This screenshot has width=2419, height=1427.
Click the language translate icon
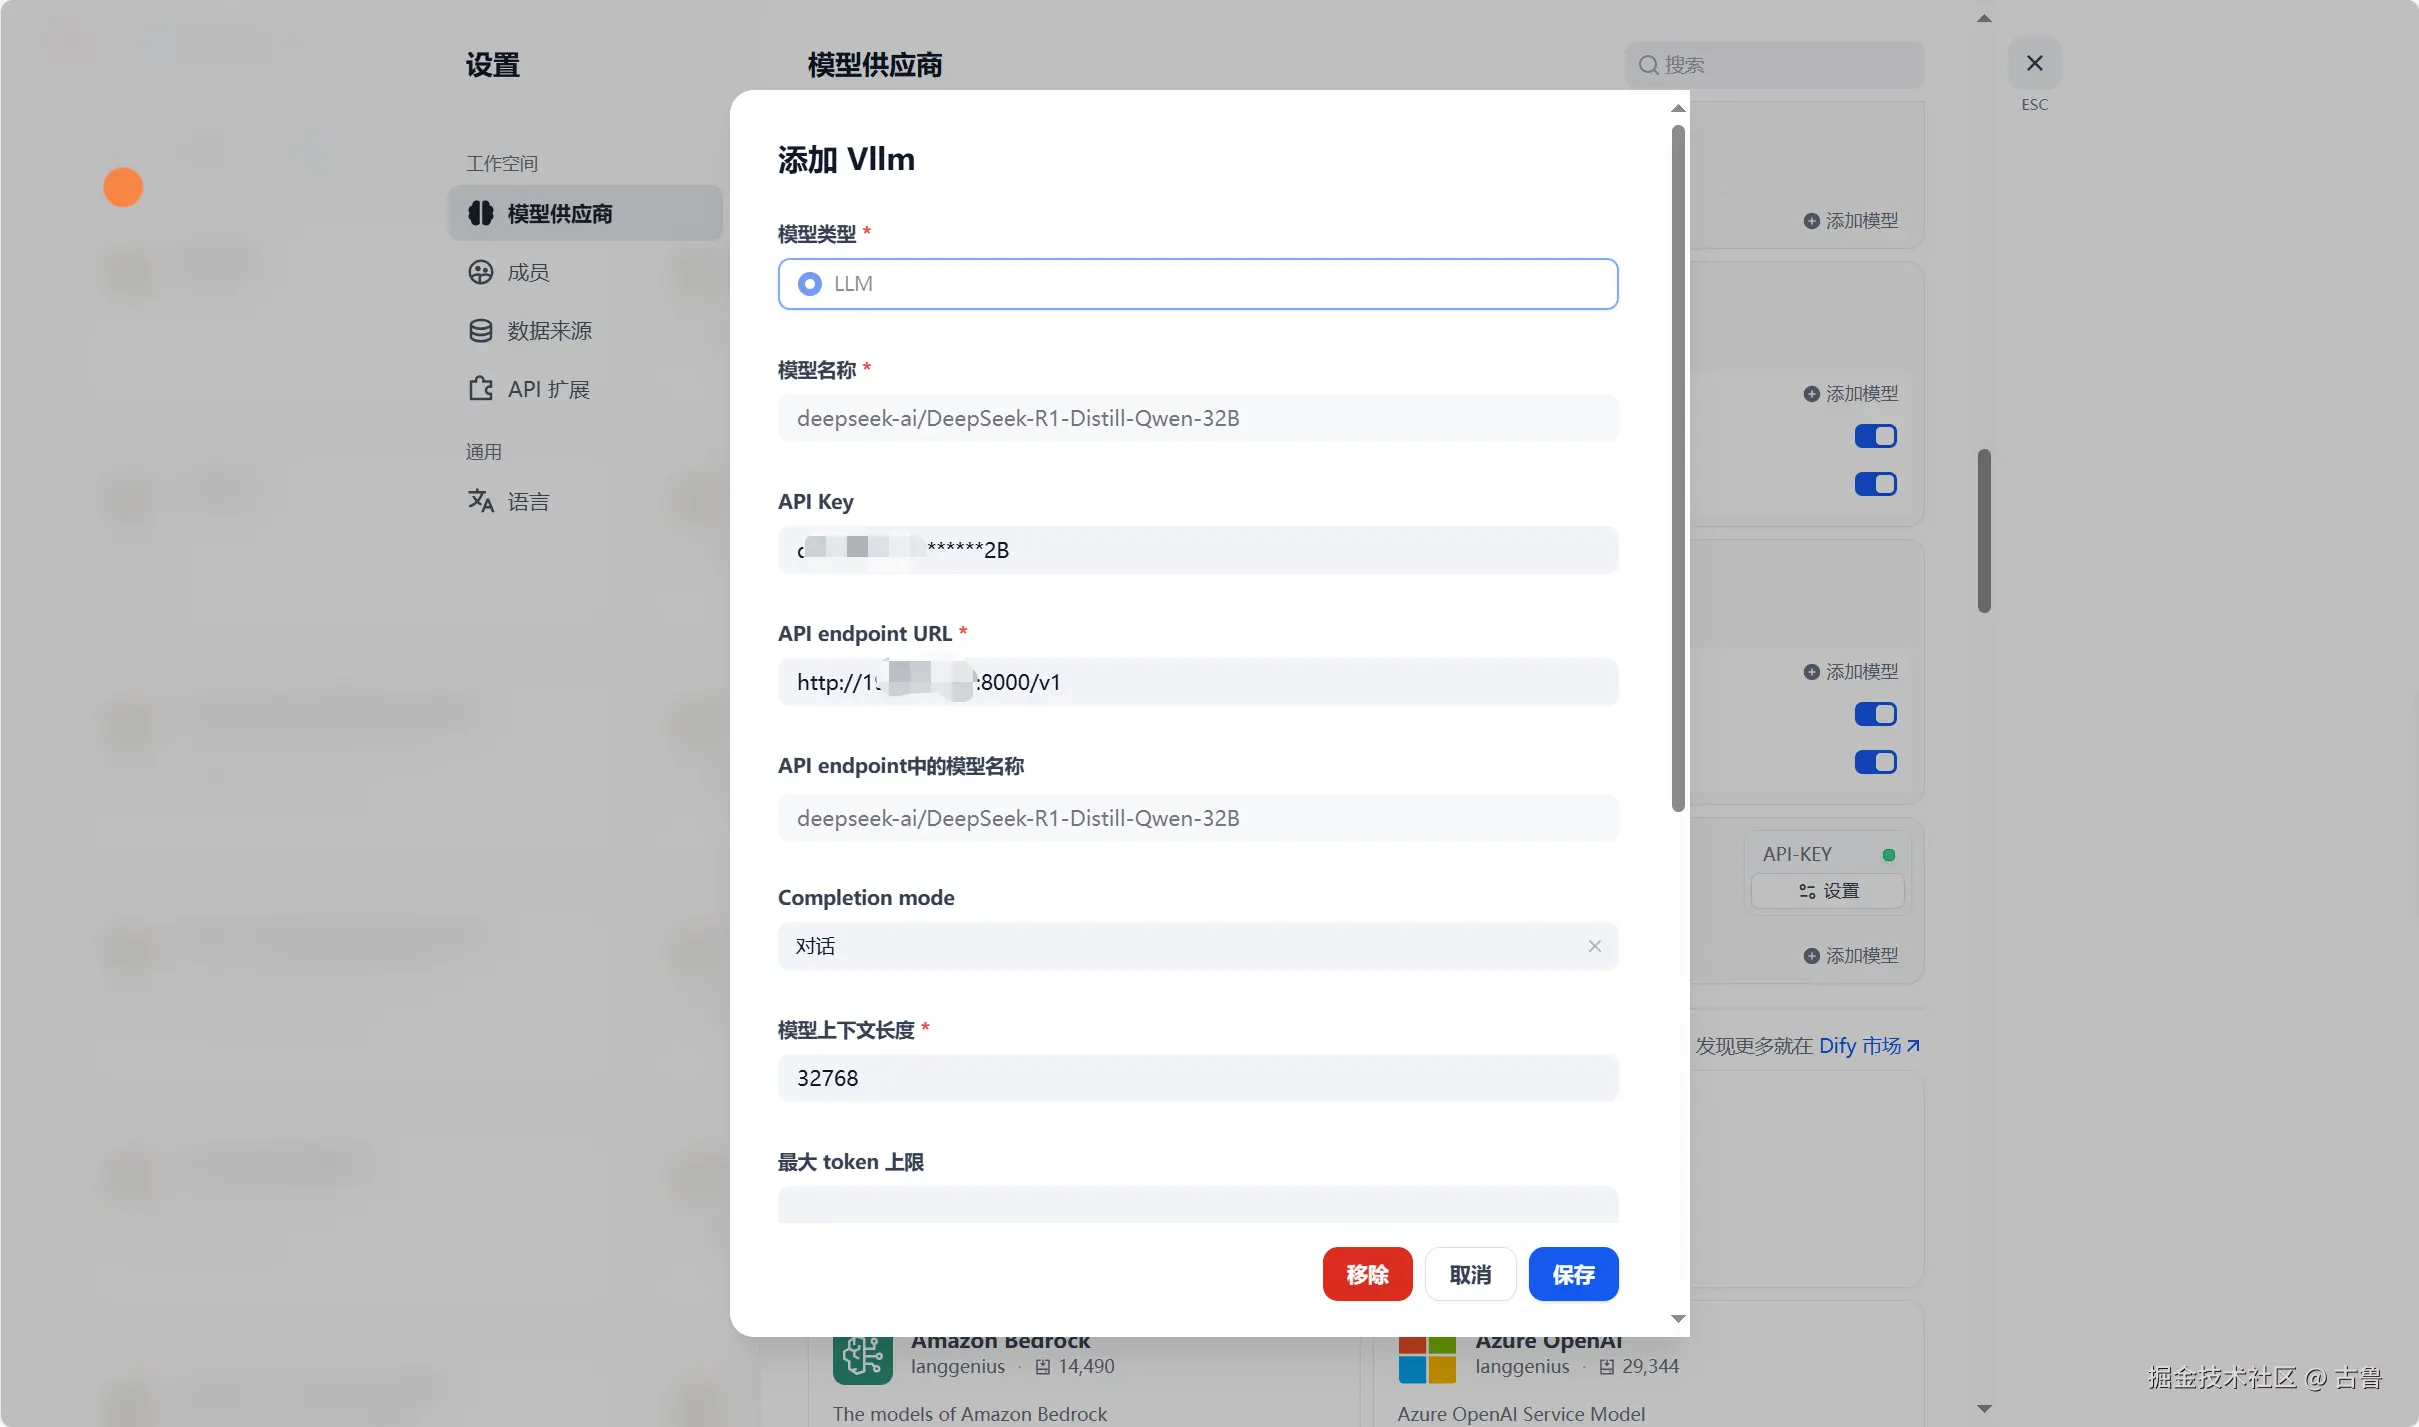pos(481,501)
